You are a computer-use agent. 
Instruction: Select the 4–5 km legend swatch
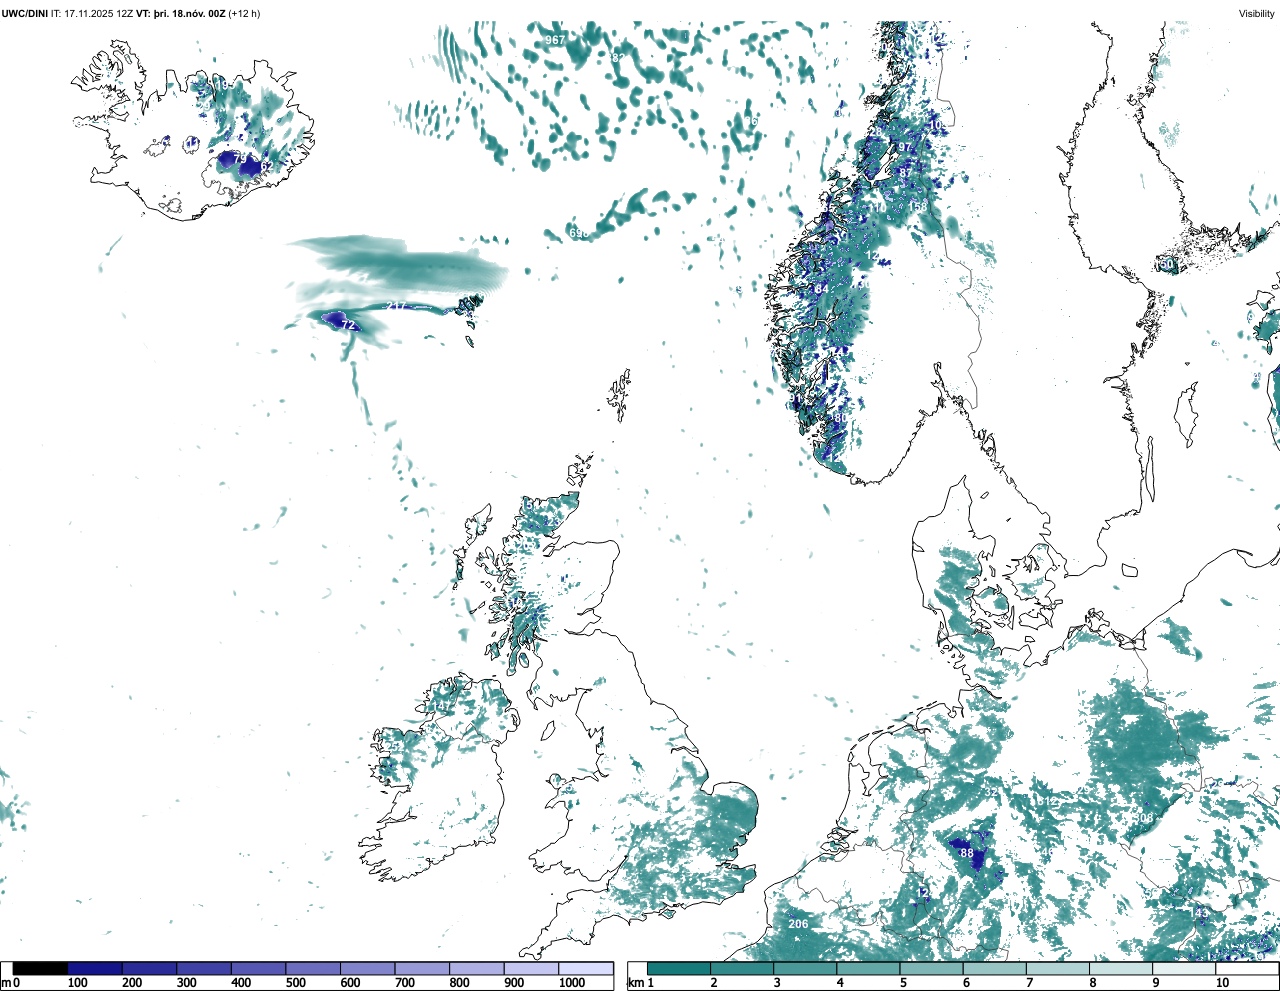868,969
